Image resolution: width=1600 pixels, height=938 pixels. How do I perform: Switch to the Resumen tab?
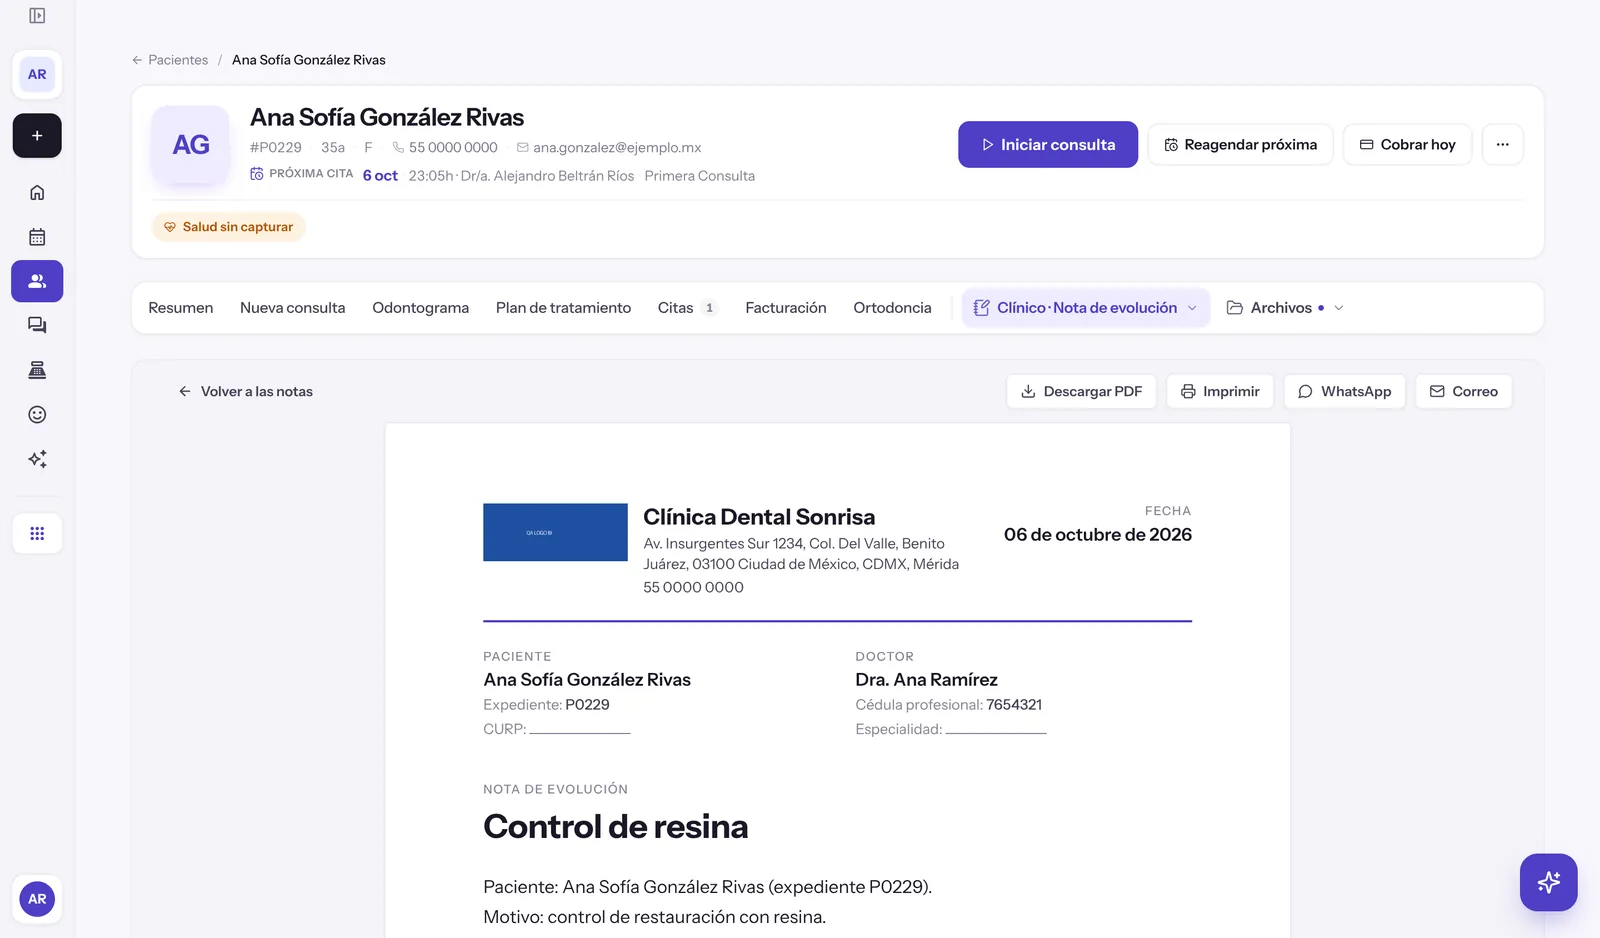pos(181,308)
